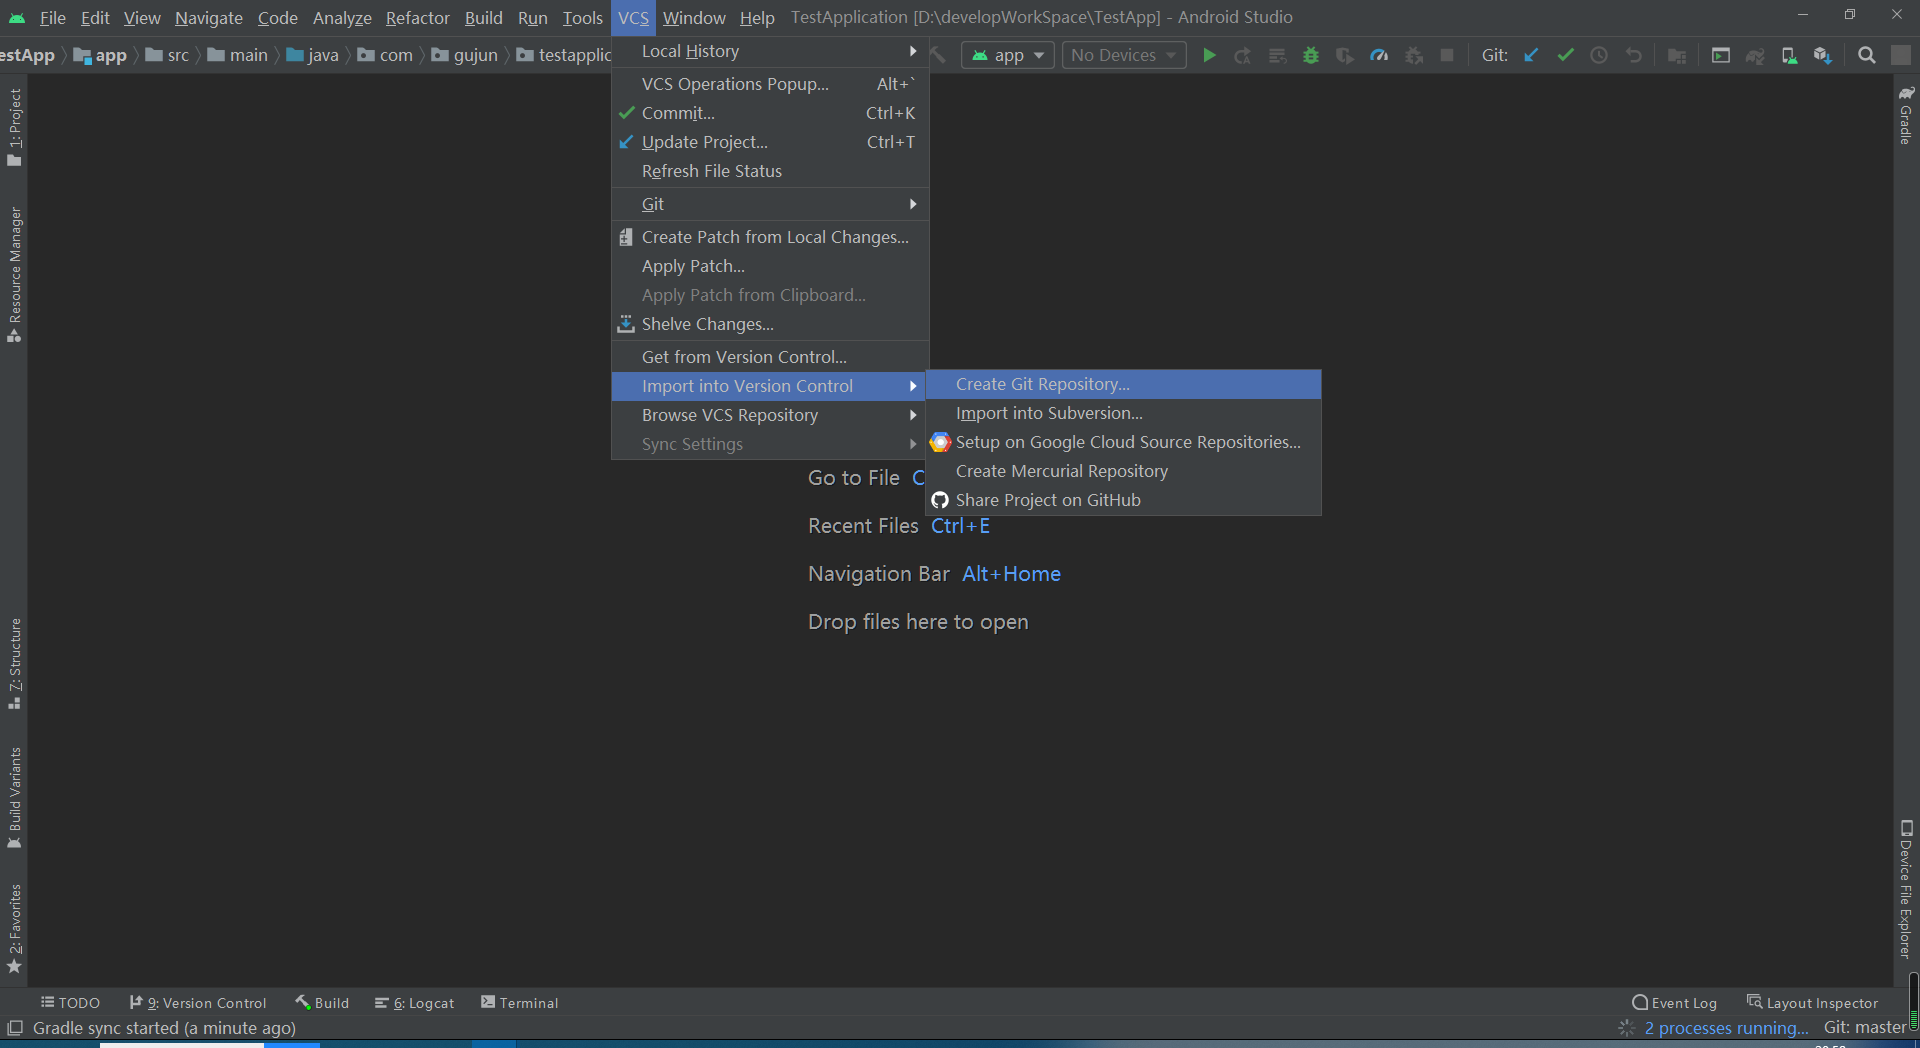Click Shelve Changes... entry
Viewport: 1920px width, 1048px height.
click(770, 324)
